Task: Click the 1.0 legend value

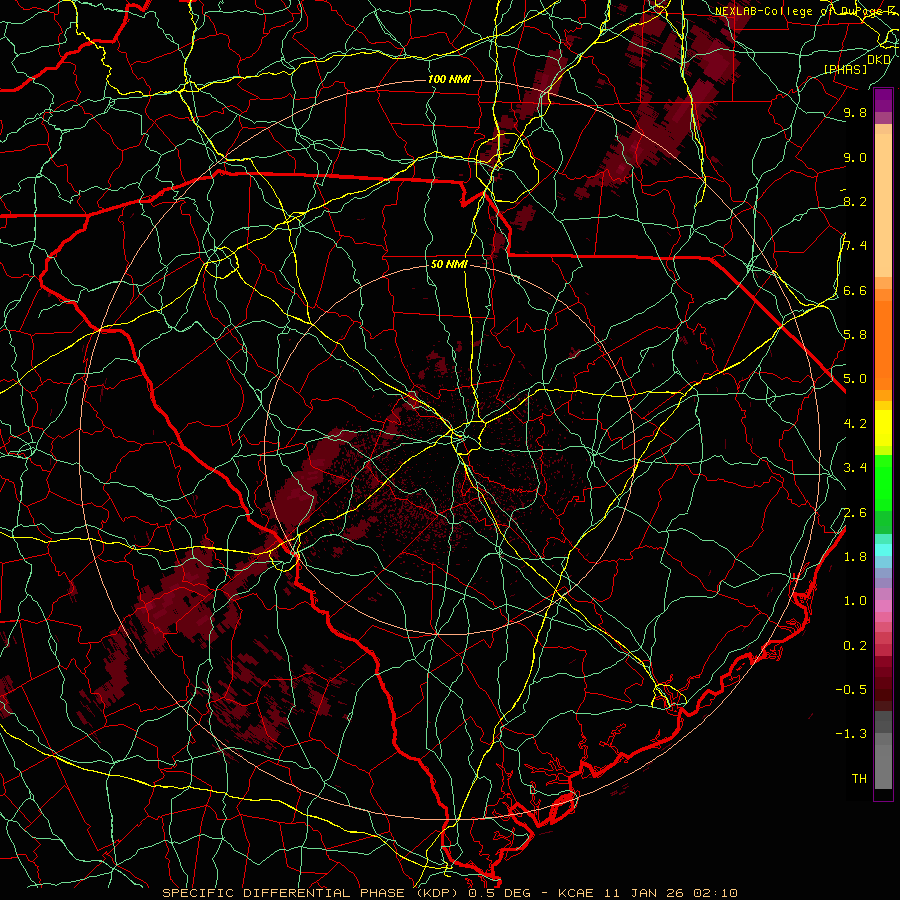Action: pos(855,601)
